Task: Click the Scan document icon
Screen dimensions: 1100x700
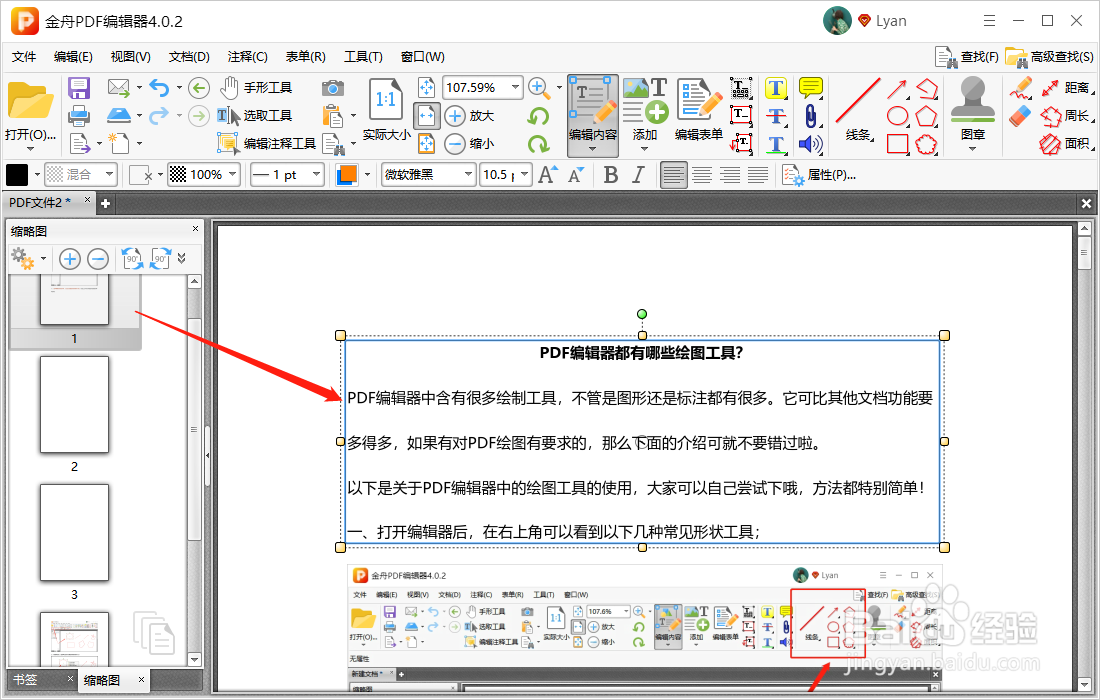Action: (x=119, y=115)
